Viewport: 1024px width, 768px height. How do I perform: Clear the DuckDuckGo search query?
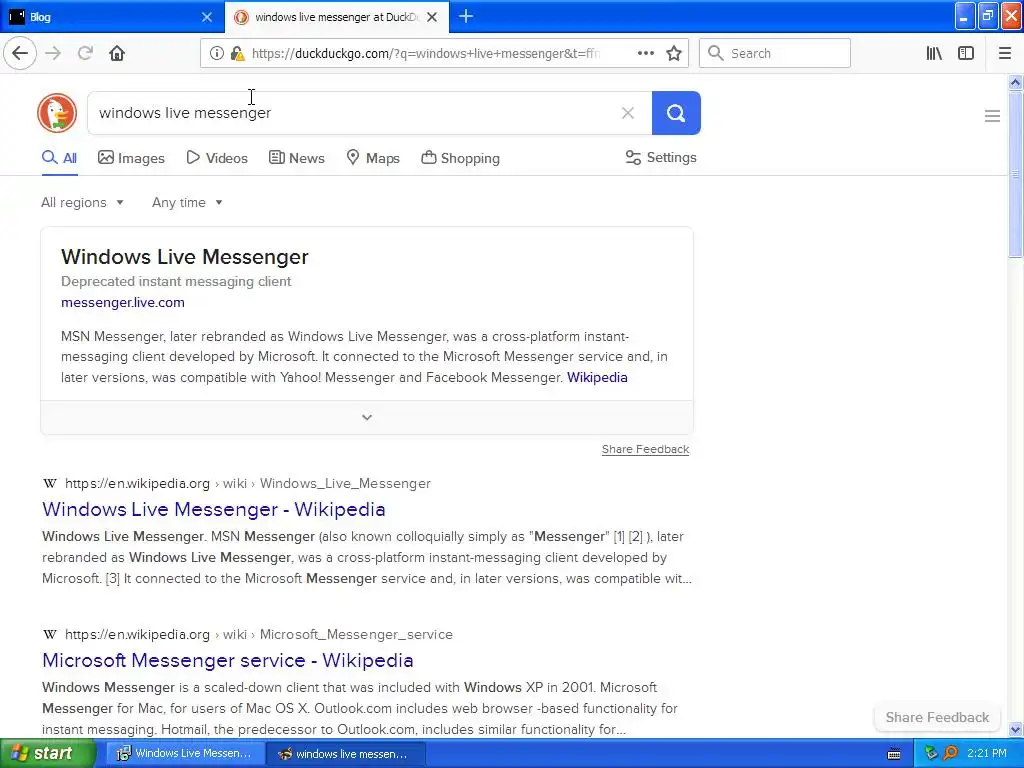tap(628, 113)
